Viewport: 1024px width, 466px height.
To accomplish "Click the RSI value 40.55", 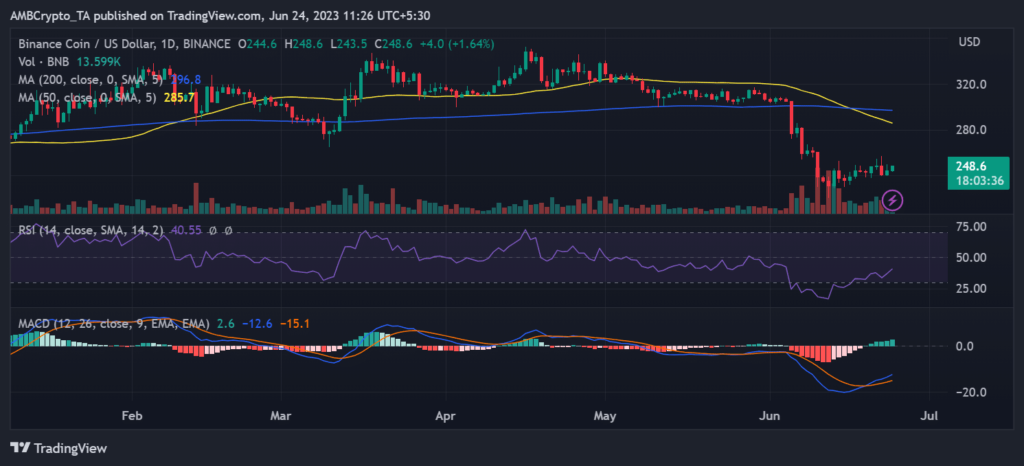I will click(x=185, y=230).
